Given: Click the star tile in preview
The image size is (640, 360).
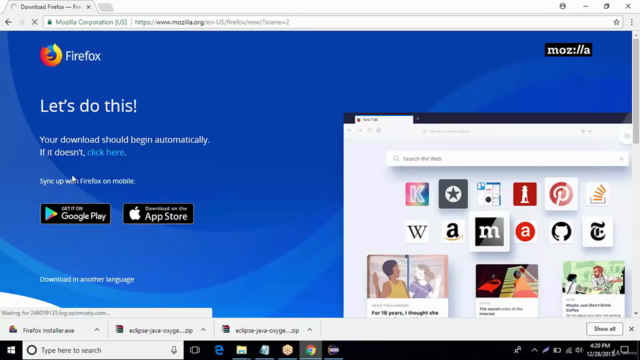Looking at the screenshot, I should click(453, 194).
